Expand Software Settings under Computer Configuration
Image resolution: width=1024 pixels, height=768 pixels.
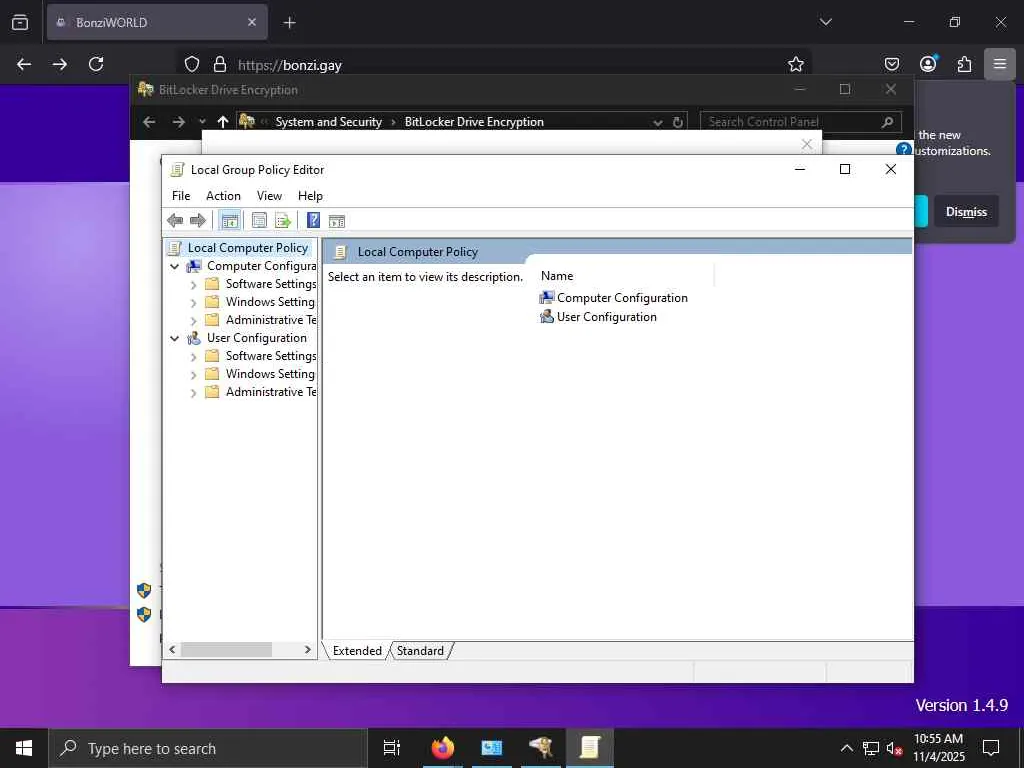(x=193, y=285)
